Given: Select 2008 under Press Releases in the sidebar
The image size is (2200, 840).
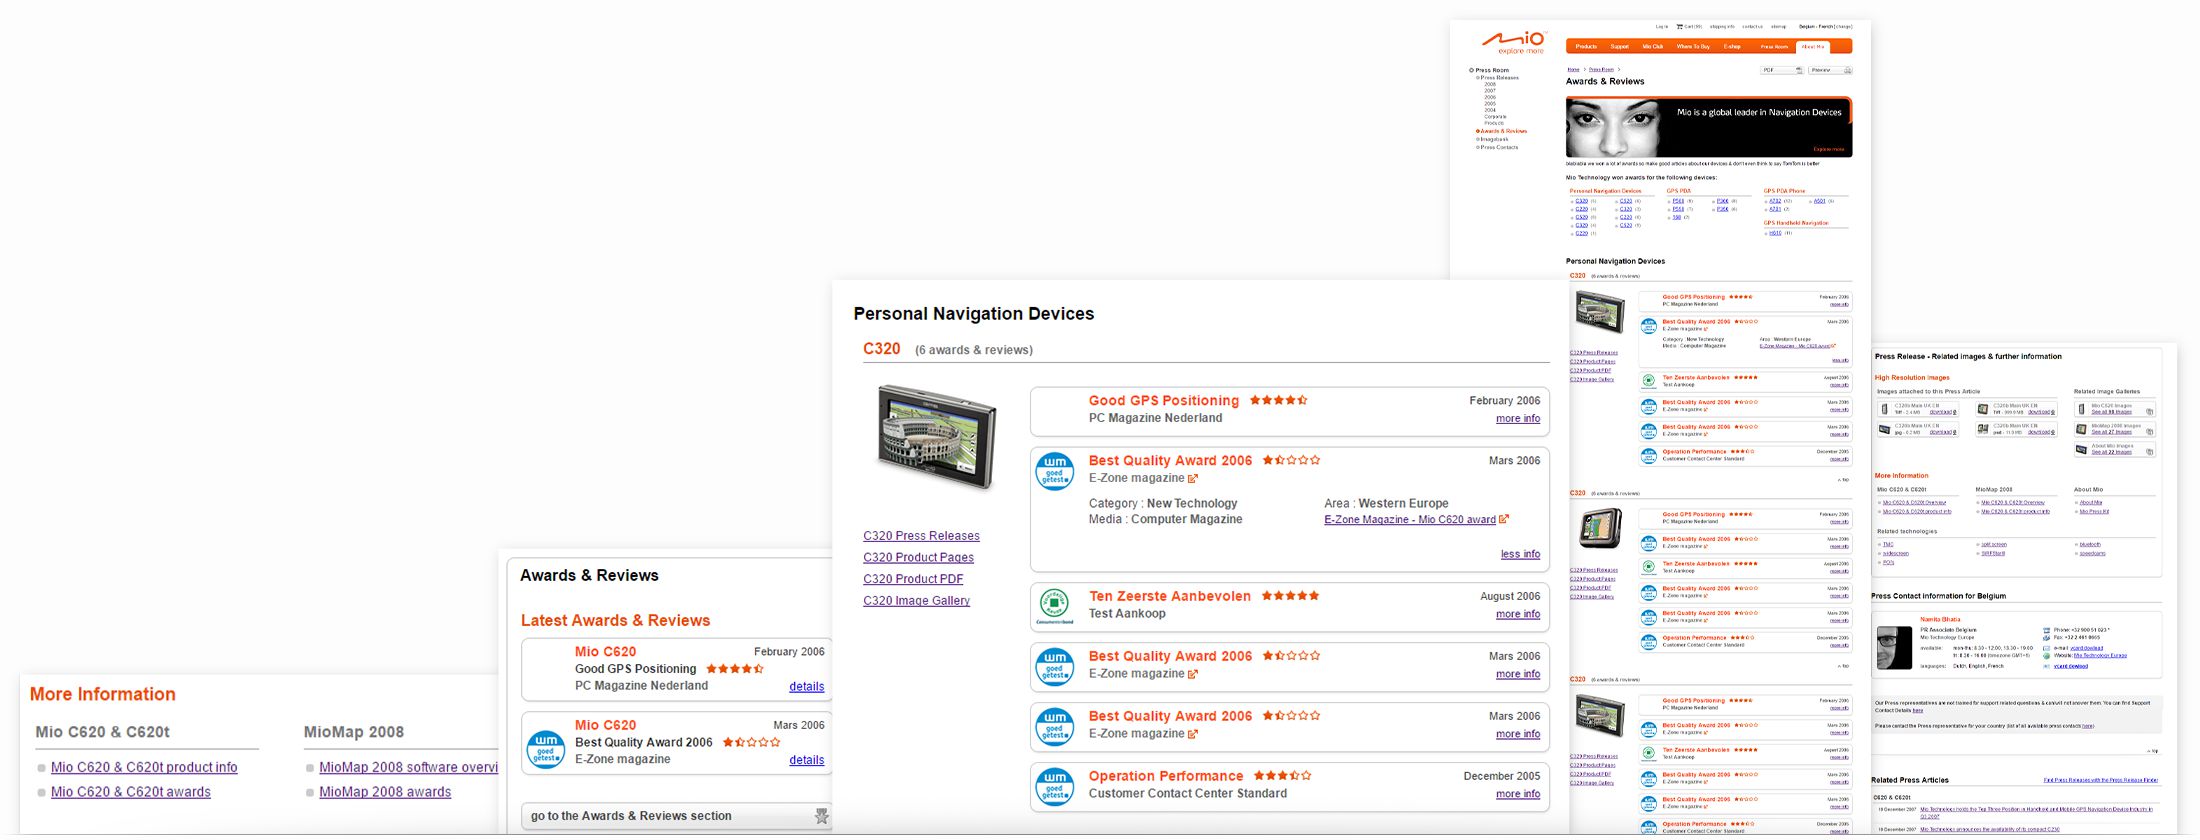Looking at the screenshot, I should pos(1490,84).
